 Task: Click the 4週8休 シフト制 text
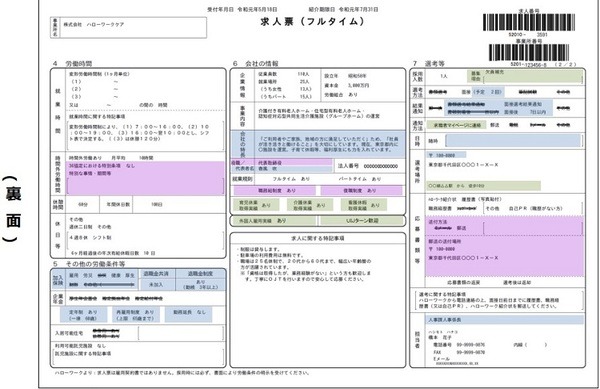pyautogui.click(x=90, y=238)
